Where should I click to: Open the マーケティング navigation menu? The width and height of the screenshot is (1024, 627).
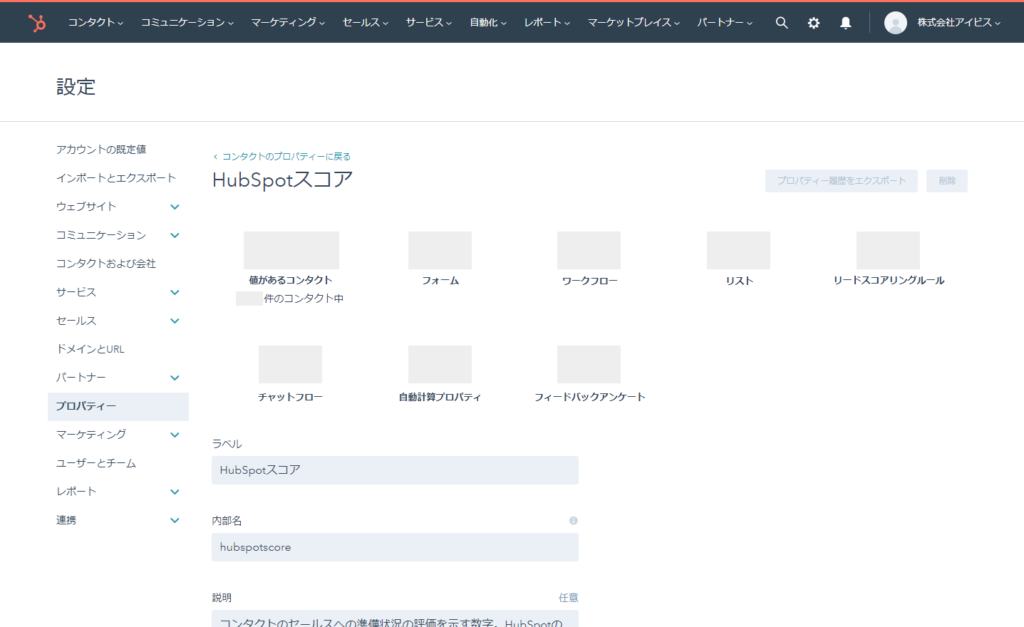click(288, 23)
